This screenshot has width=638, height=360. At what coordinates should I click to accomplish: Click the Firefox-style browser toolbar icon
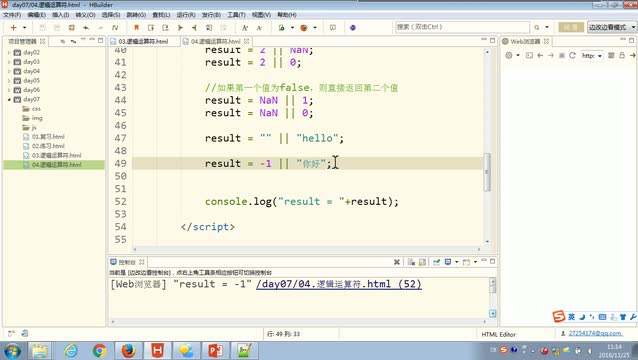304,28
